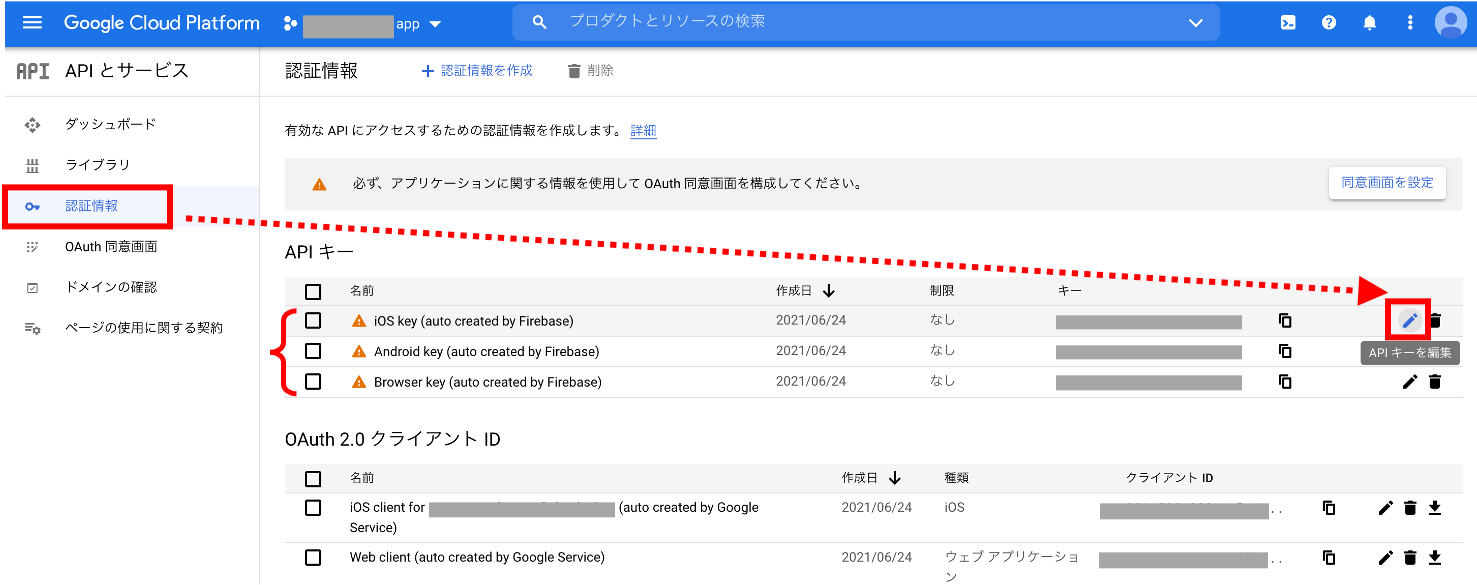Open ページの使用に関する契約 sidebar item
Viewport: 1477px width, 585px height.
tap(144, 328)
